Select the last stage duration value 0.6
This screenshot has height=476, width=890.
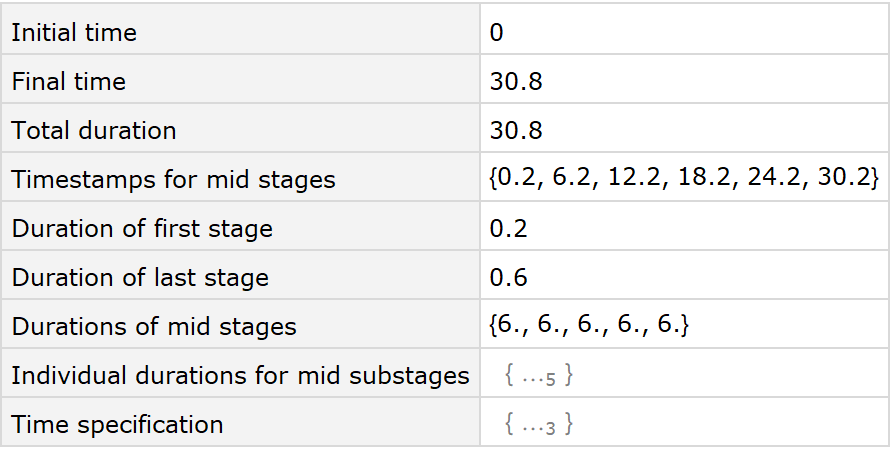tap(509, 278)
